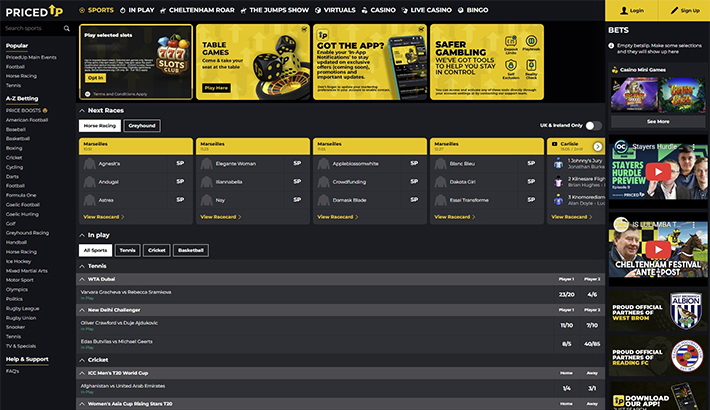Filter in-play by Cricket
The height and width of the screenshot is (410, 710).
(x=157, y=250)
